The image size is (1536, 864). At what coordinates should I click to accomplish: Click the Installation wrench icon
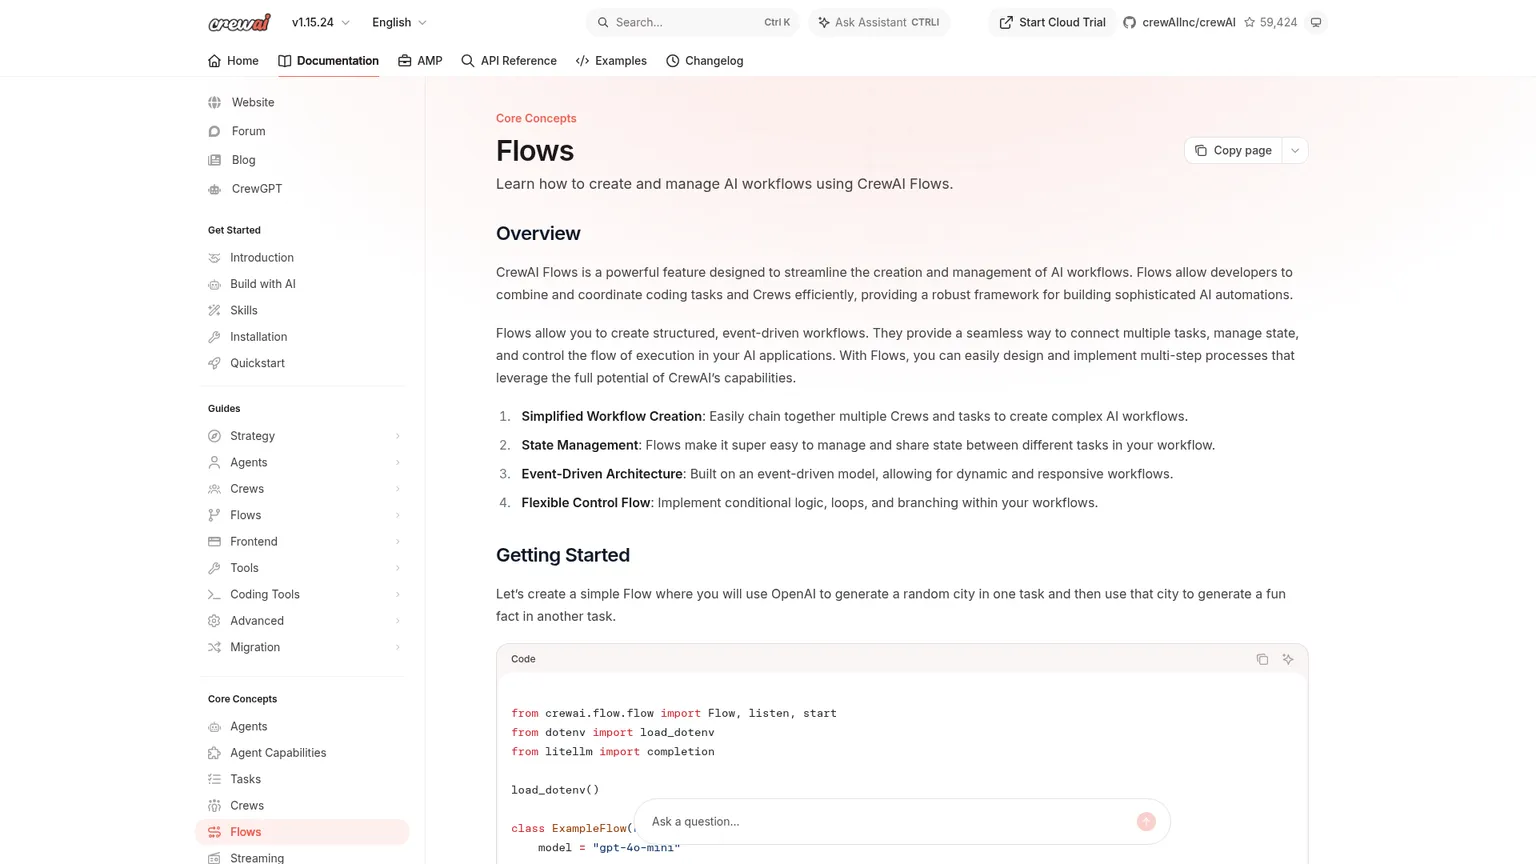click(214, 337)
